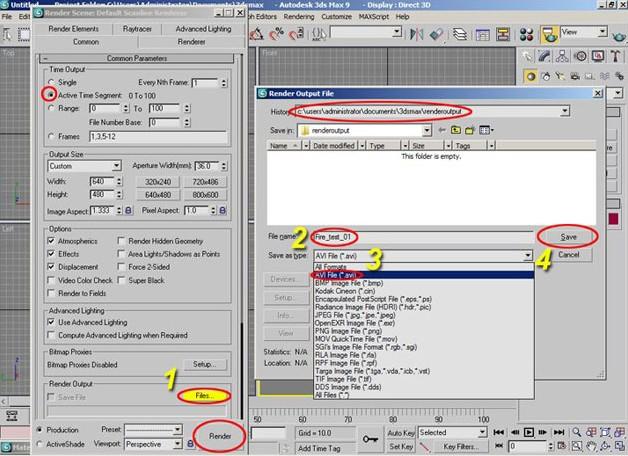Open the Selected key filter dropdown
This screenshot has width=628, height=456.
coord(483,432)
